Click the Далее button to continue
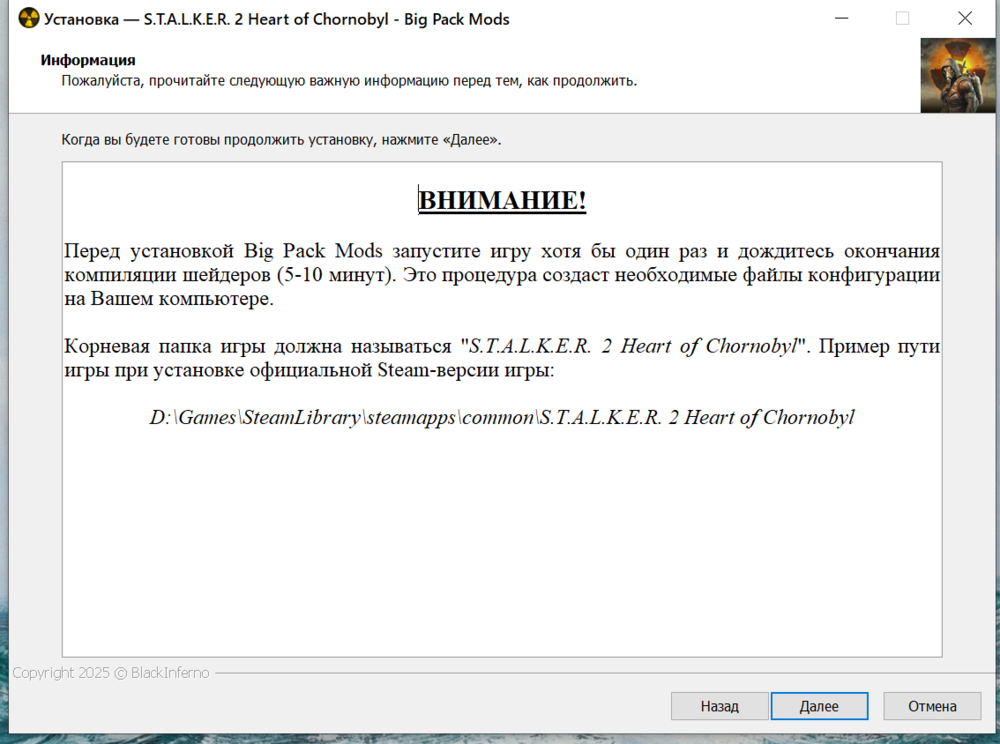 coord(819,706)
